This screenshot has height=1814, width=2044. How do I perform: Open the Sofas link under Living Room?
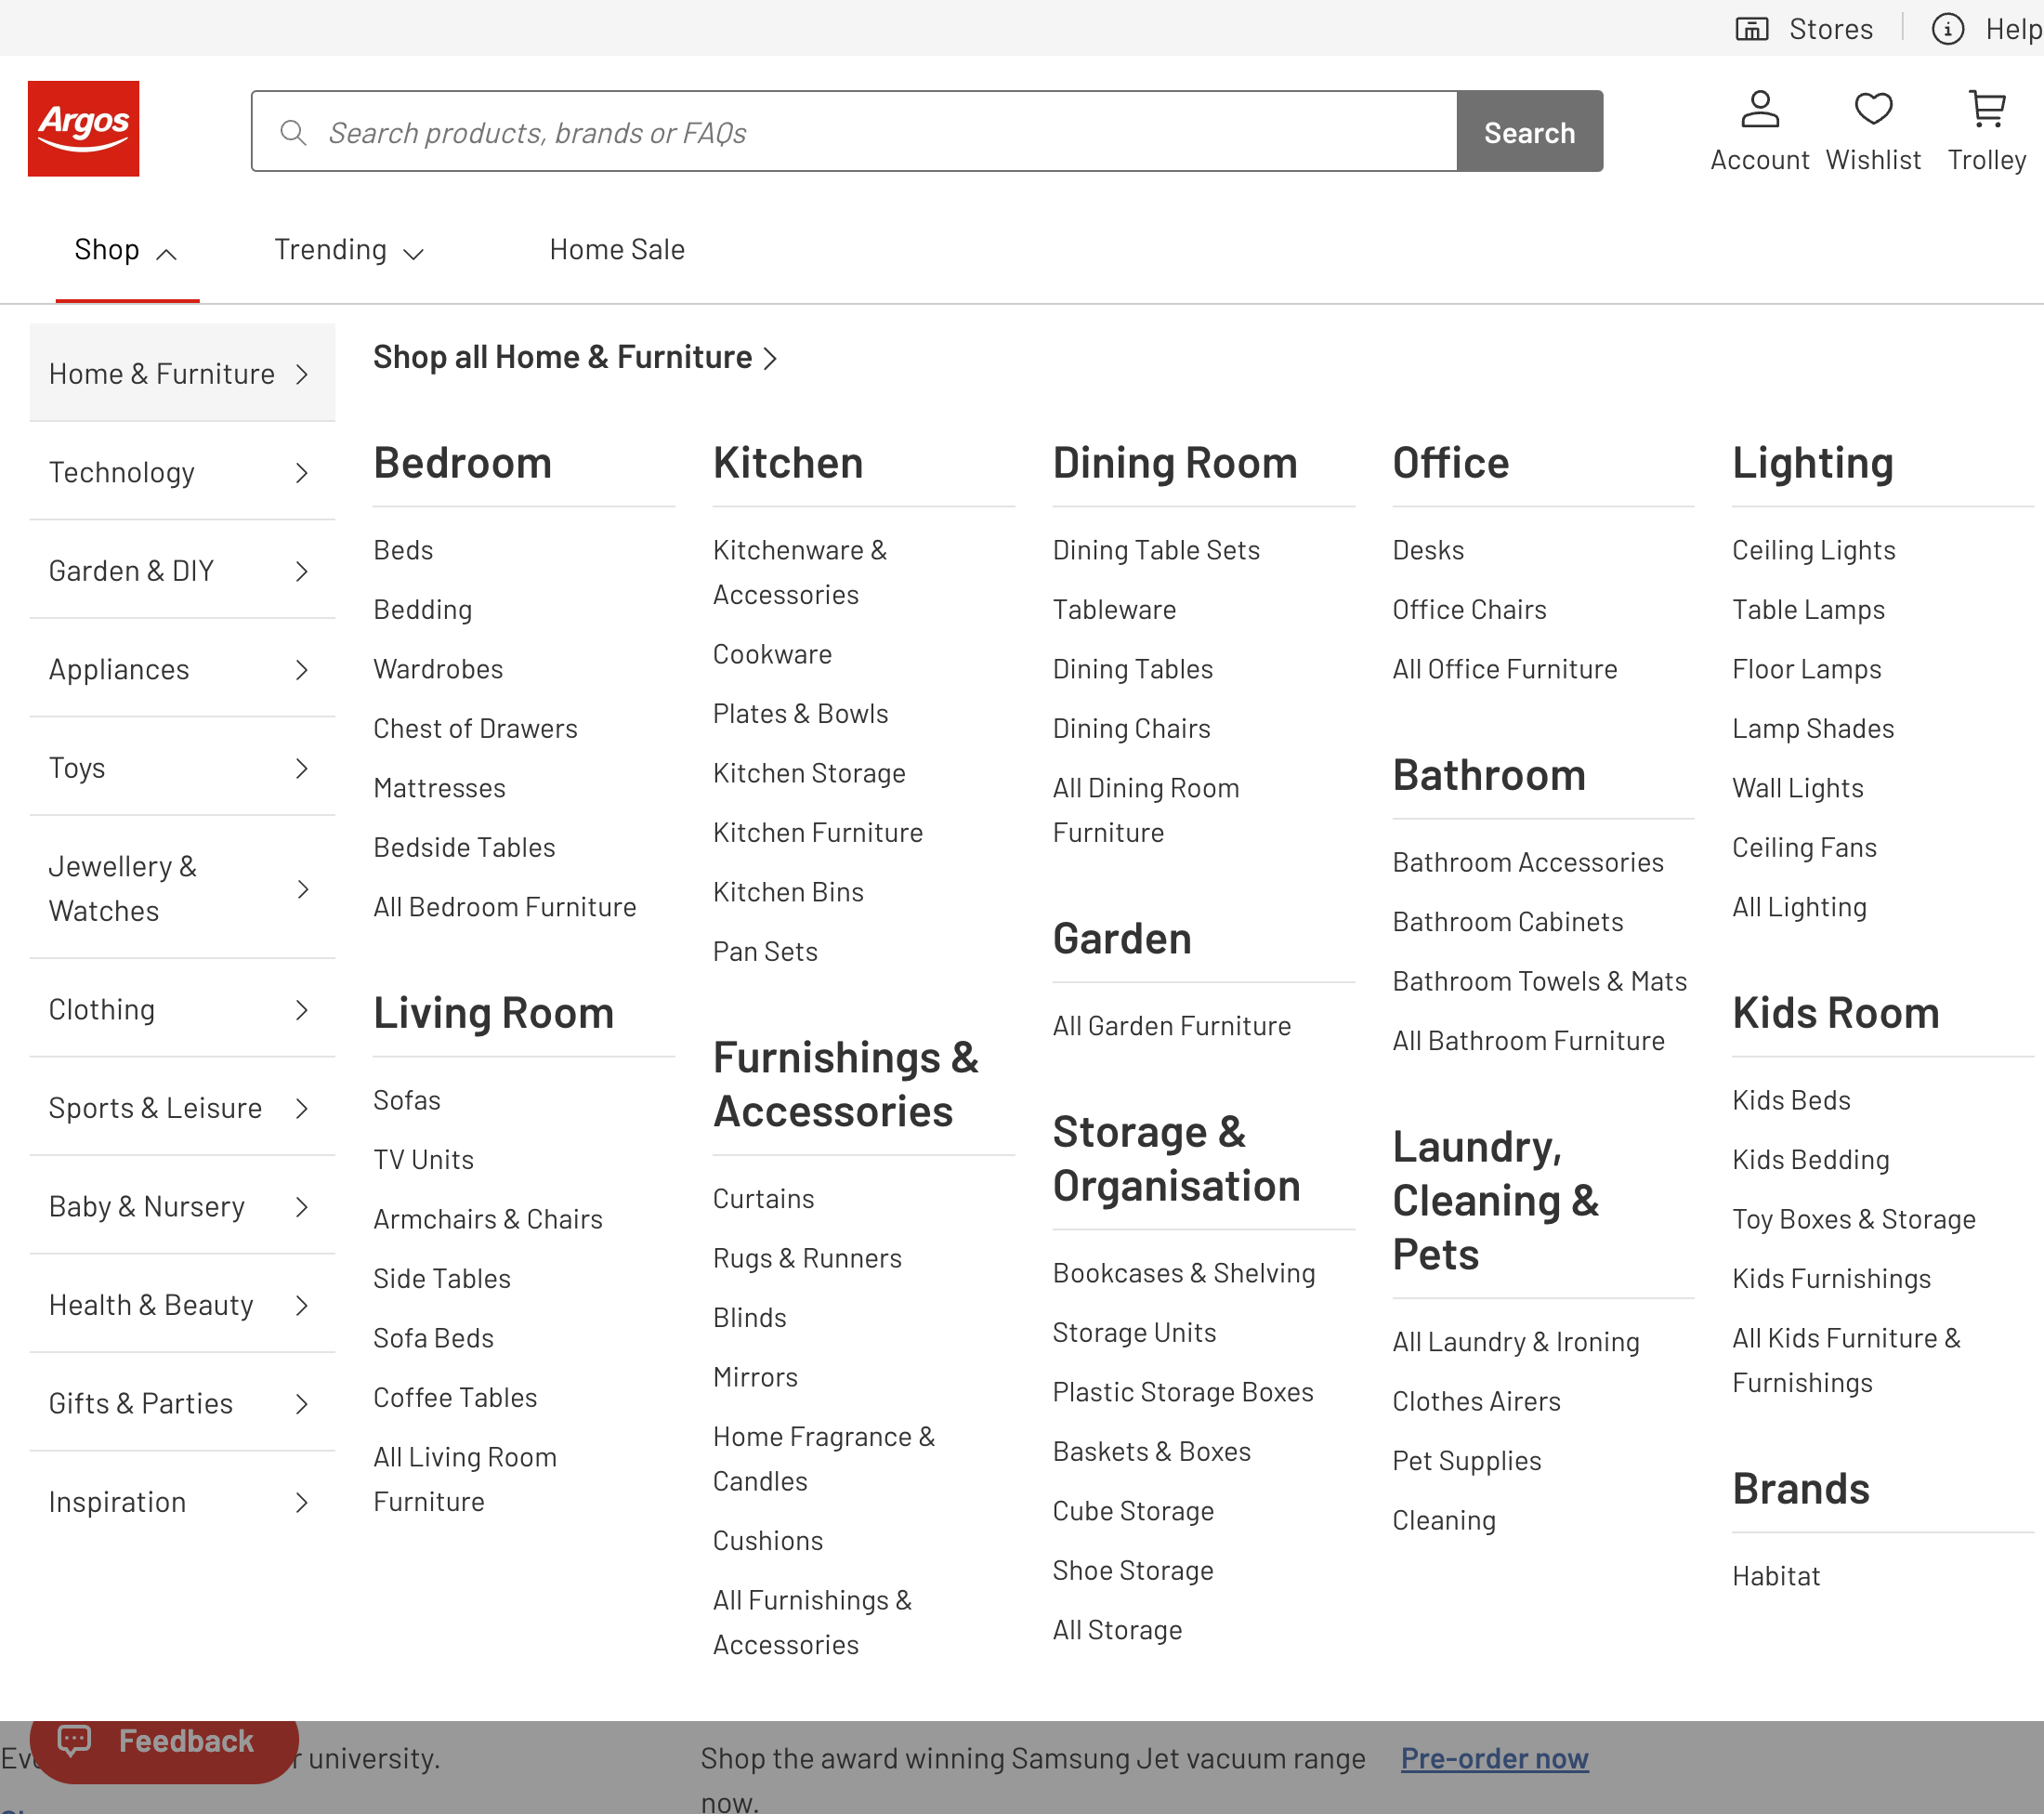tap(406, 1100)
